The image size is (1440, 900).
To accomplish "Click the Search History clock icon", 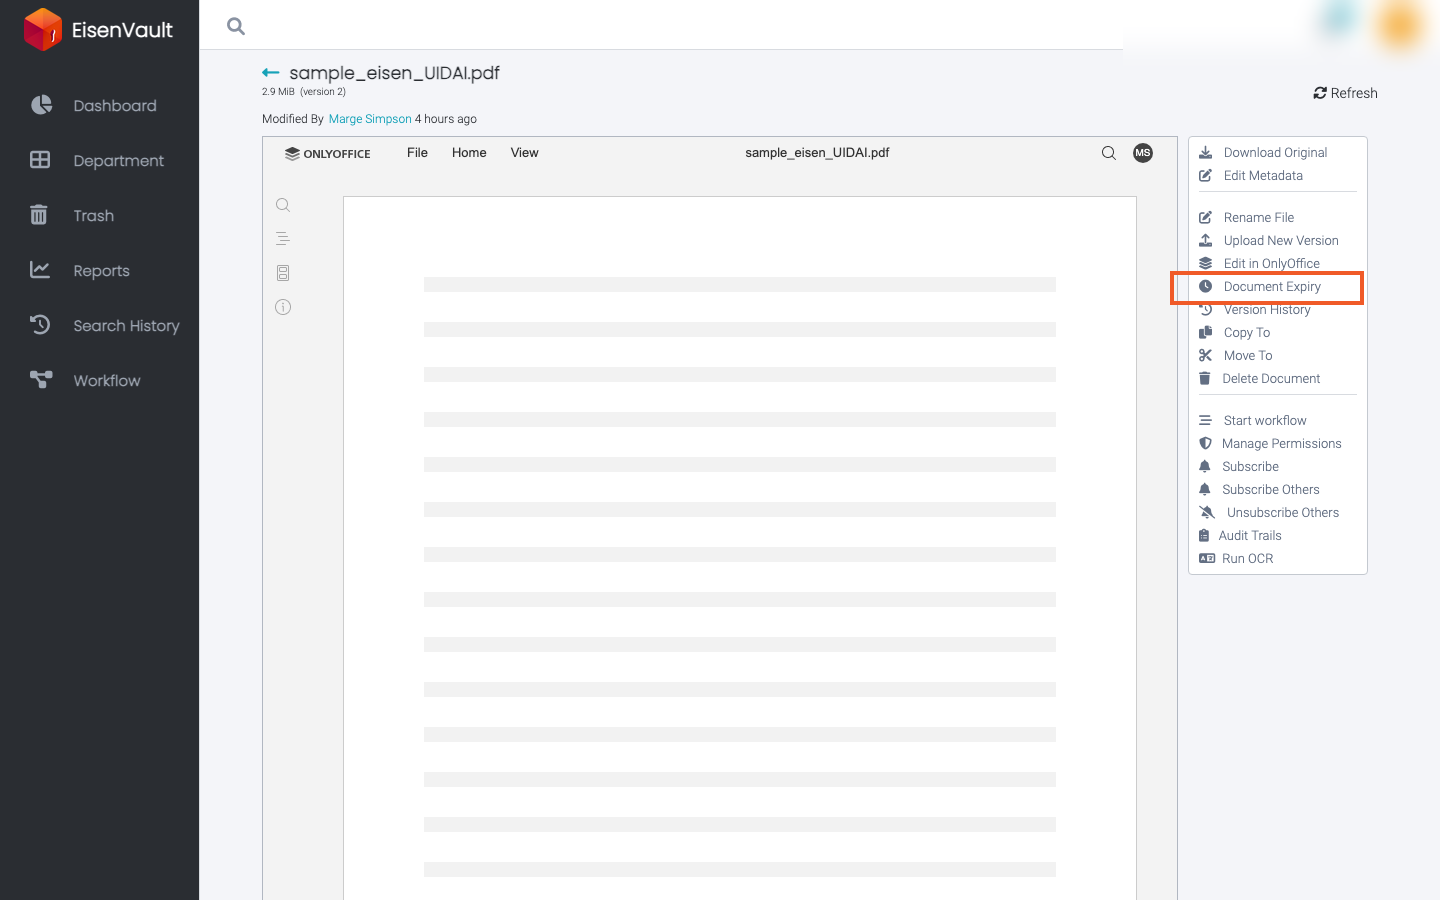I will pyautogui.click(x=40, y=325).
